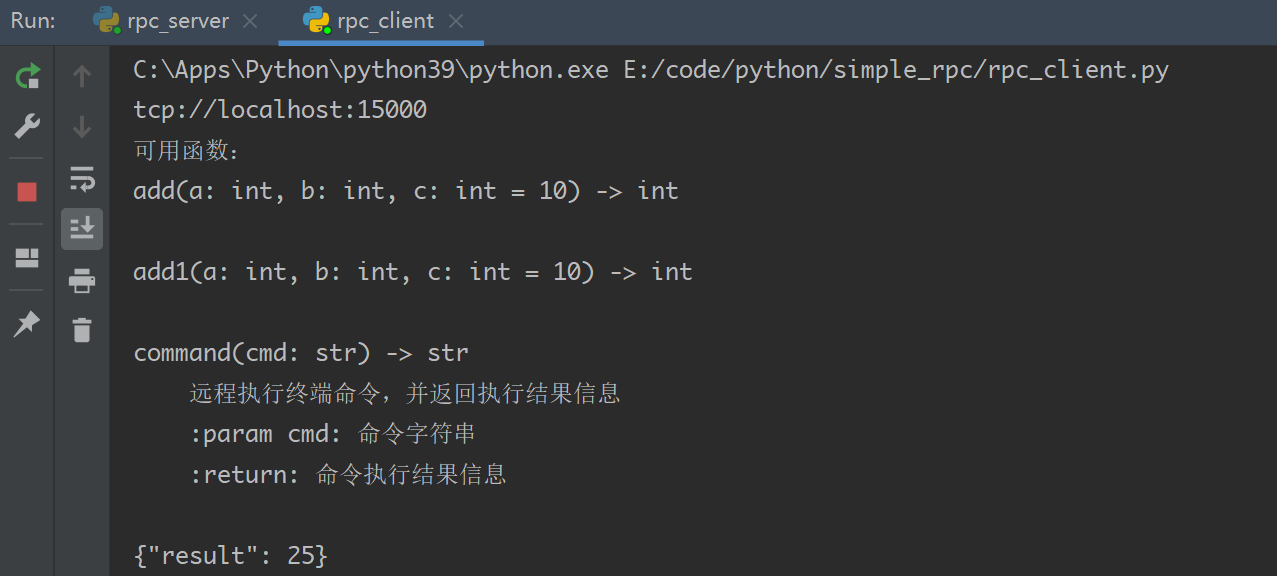Toggle scroll to end of output
The height and width of the screenshot is (576, 1277).
(x=82, y=229)
